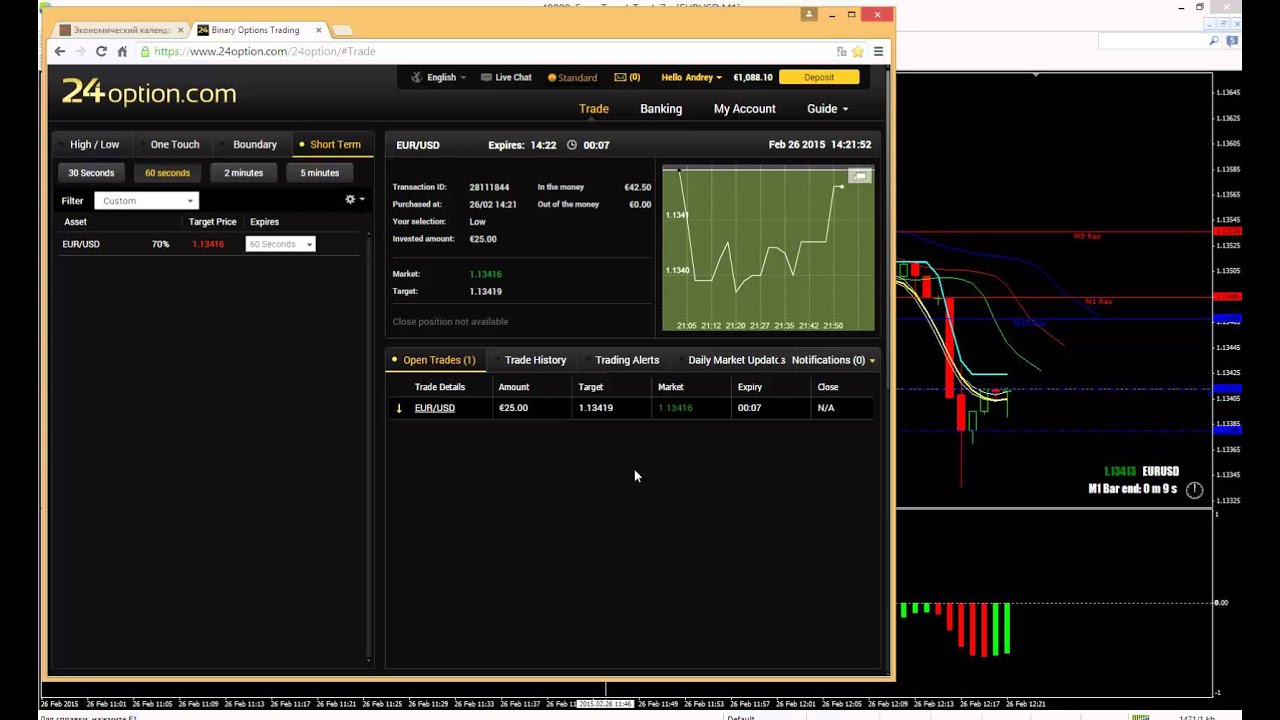Open the 60 Seconds expiry dropdown
Image resolution: width=1280 pixels, height=720 pixels.
point(280,244)
